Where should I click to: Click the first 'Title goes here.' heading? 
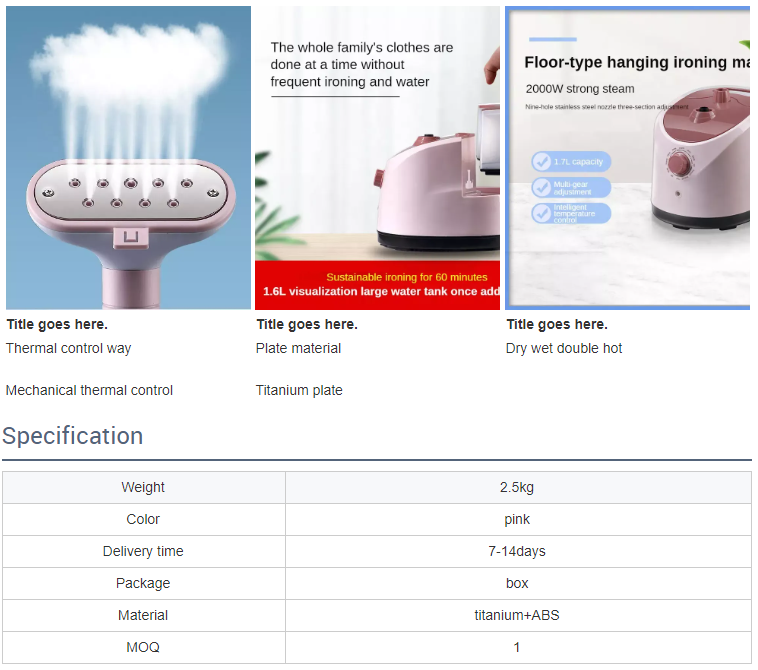click(x=57, y=324)
